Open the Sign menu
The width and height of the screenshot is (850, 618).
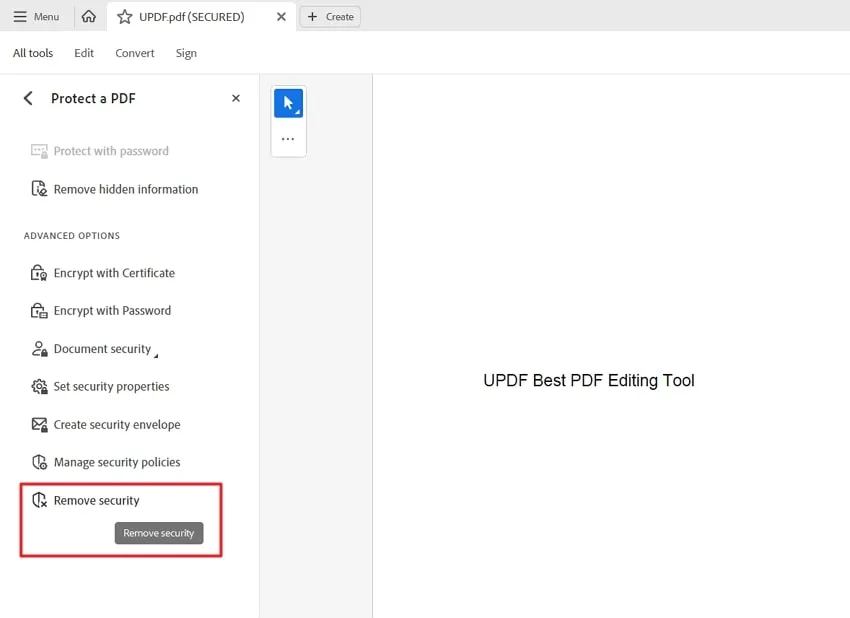186,53
